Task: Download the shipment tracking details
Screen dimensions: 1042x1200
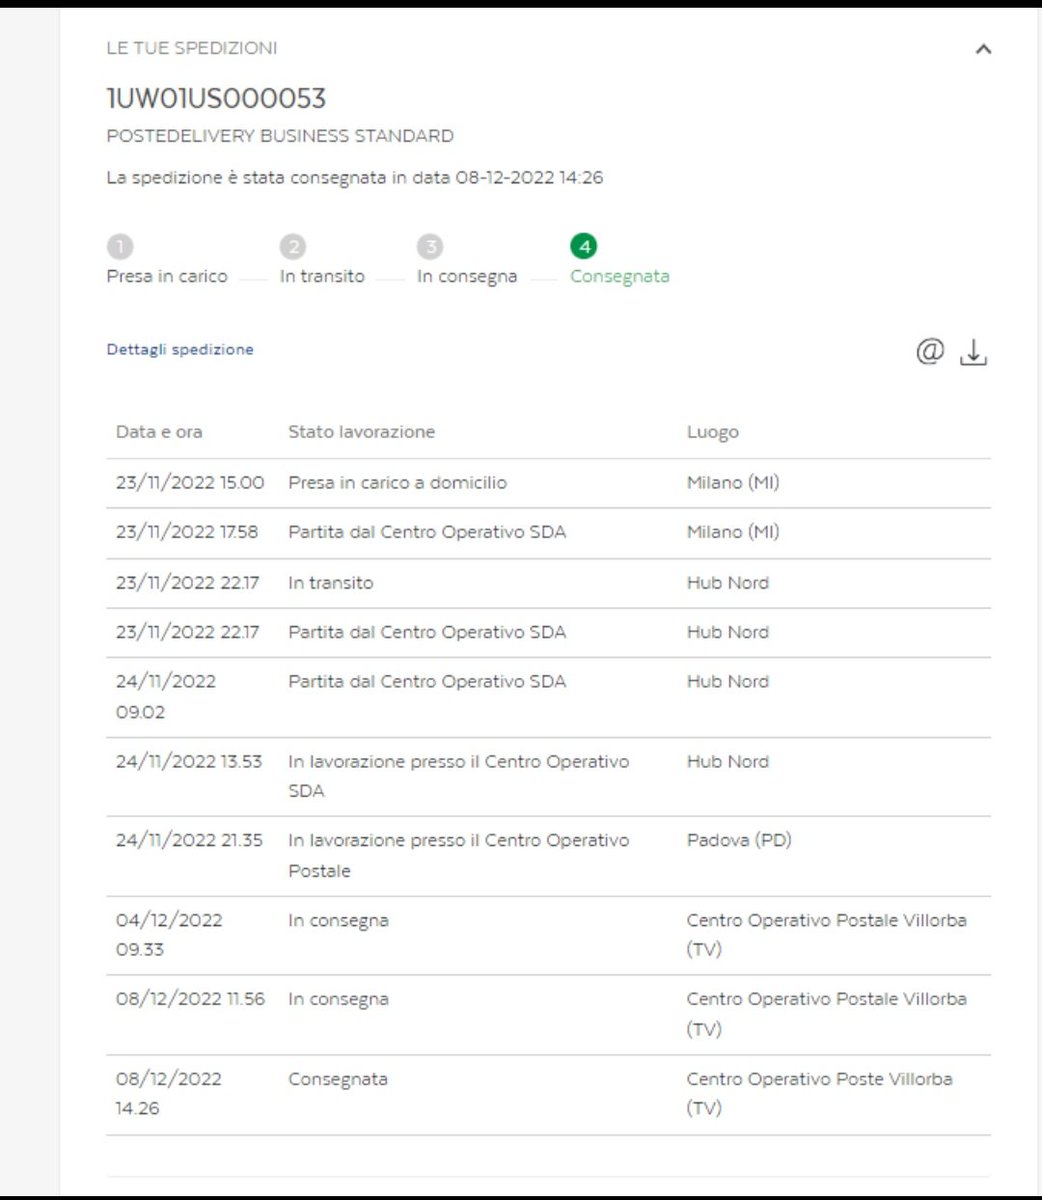Action: click(973, 352)
